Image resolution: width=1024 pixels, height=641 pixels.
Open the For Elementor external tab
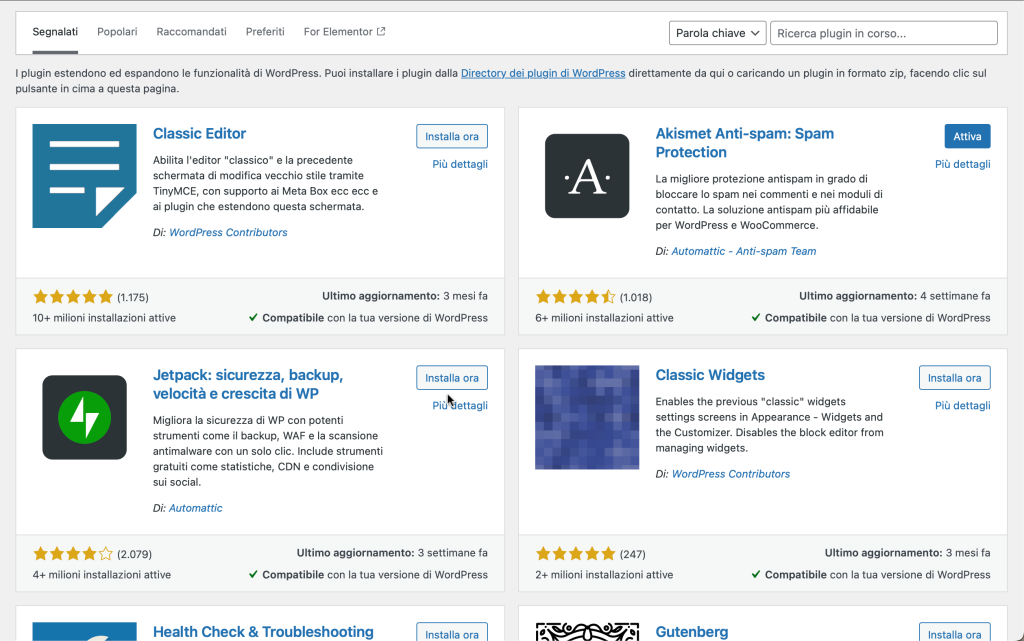point(344,32)
